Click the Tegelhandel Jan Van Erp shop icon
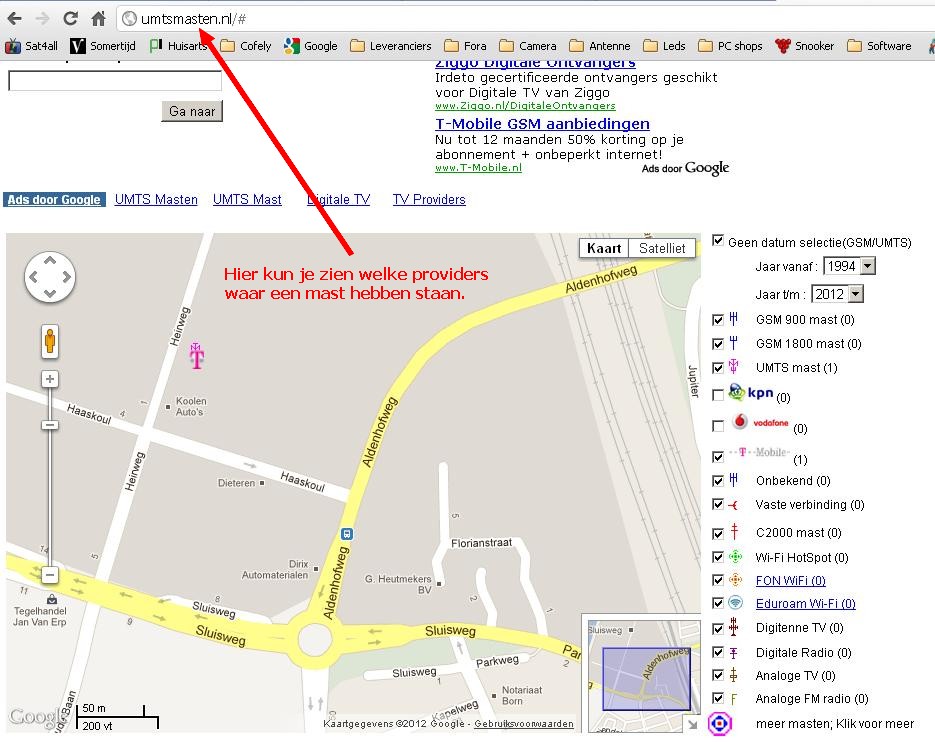The height and width of the screenshot is (742, 935). 52,599
